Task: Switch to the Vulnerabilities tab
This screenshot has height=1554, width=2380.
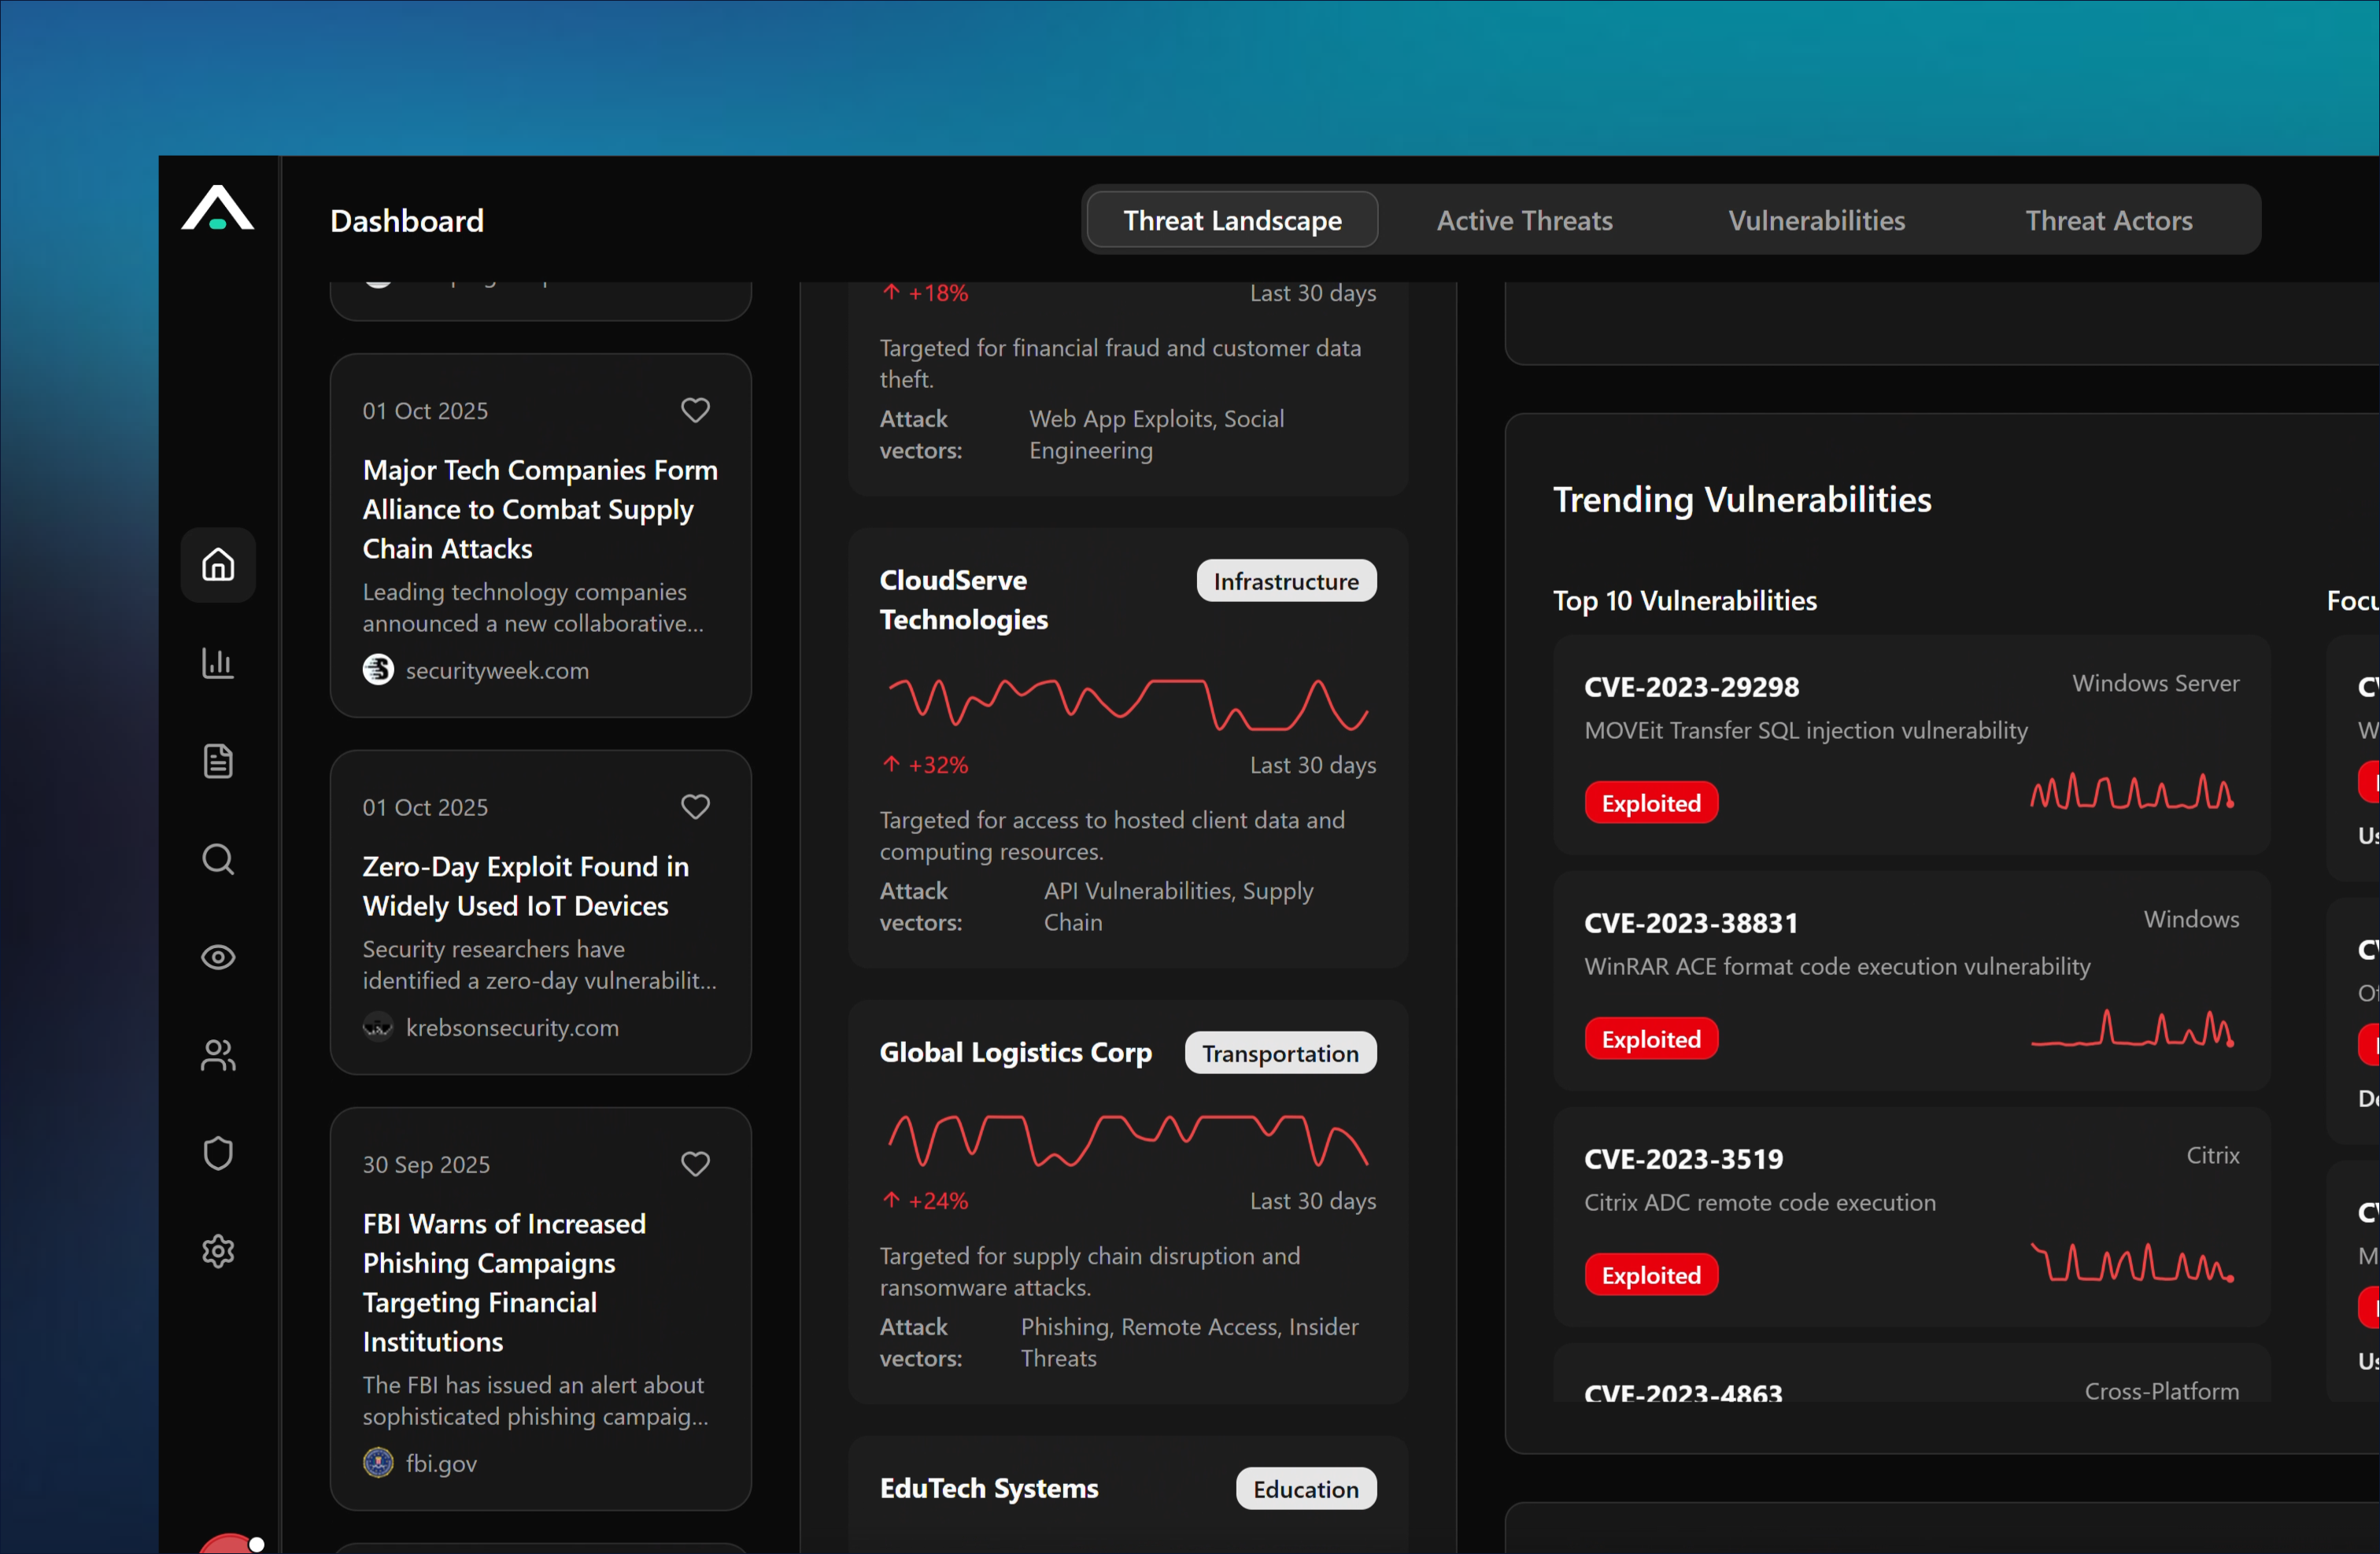Action: point(1816,220)
